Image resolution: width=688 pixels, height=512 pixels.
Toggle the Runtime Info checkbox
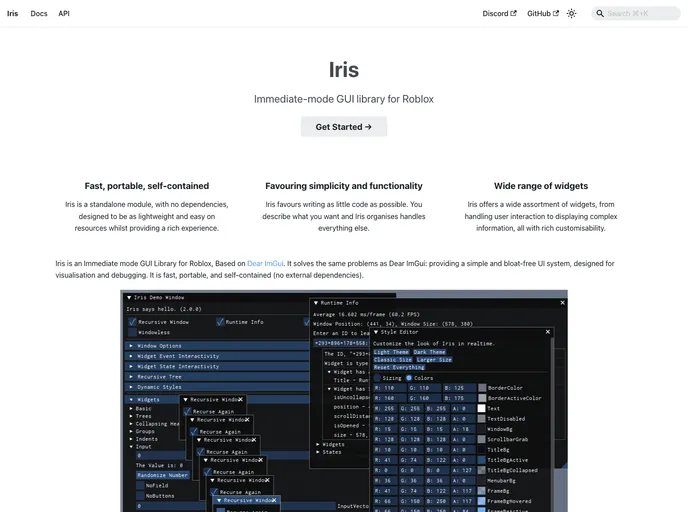pos(220,322)
